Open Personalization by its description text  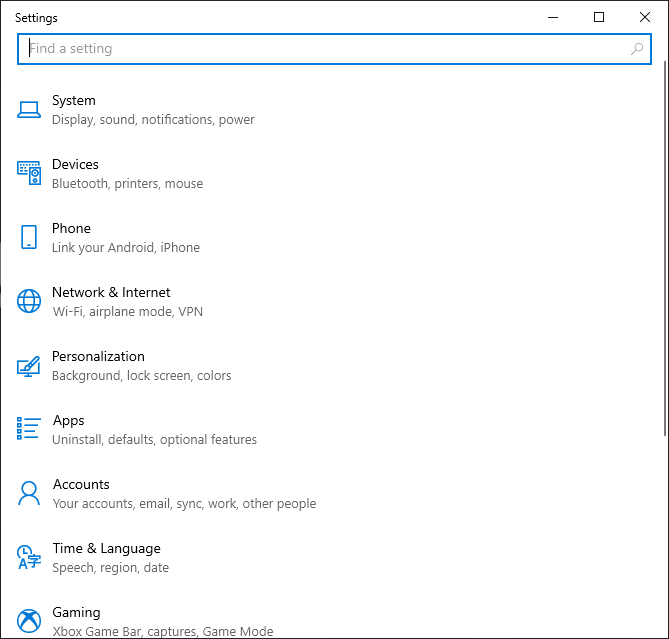[141, 376]
